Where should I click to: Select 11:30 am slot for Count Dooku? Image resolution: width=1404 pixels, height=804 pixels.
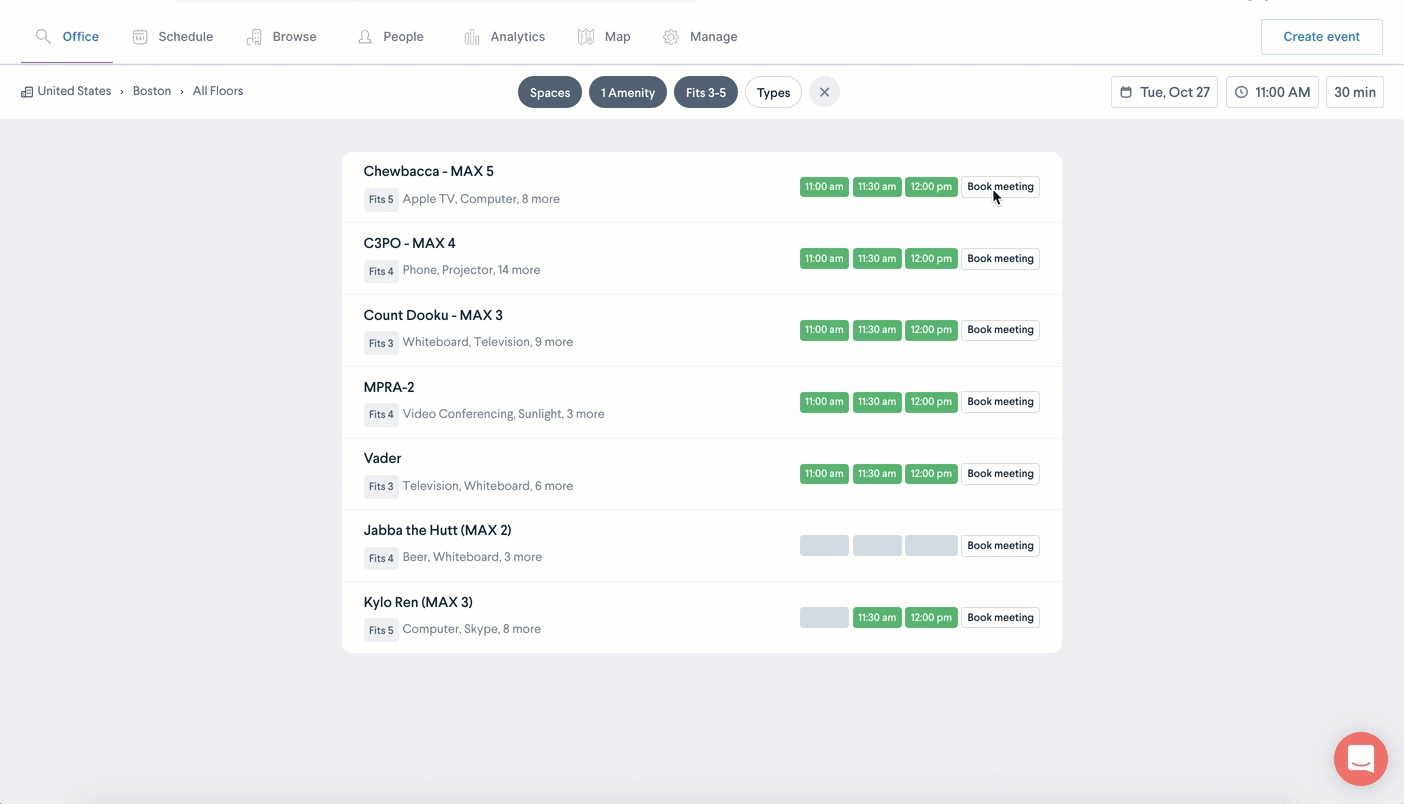point(877,330)
